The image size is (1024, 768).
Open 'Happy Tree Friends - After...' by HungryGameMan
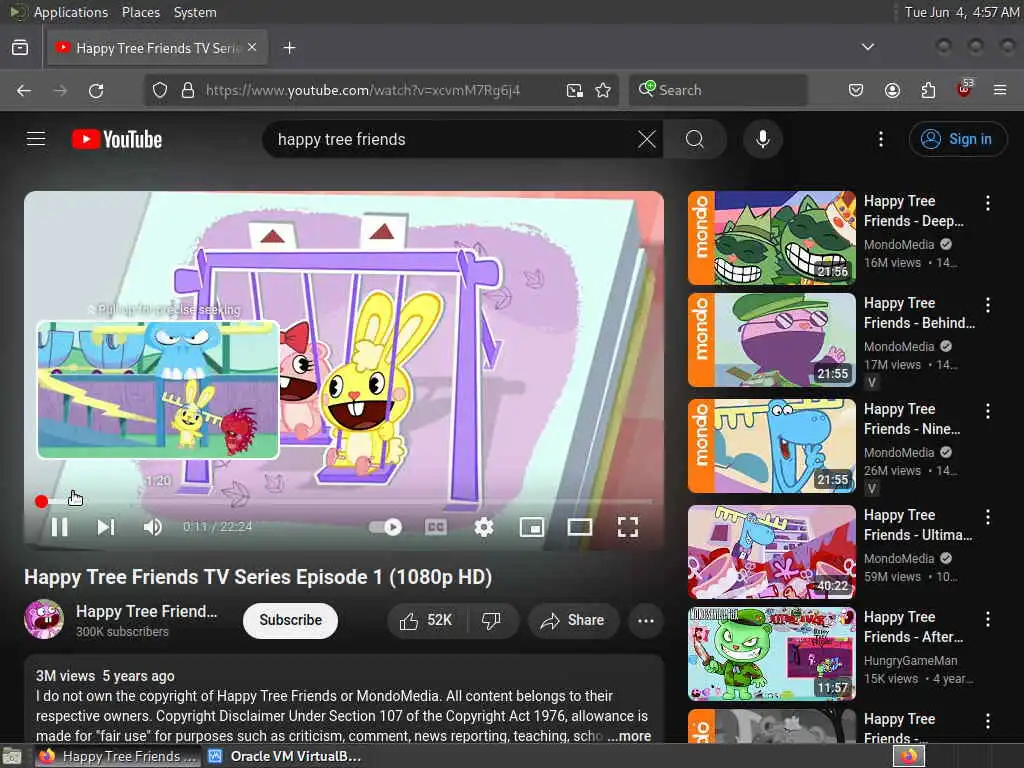click(x=913, y=627)
